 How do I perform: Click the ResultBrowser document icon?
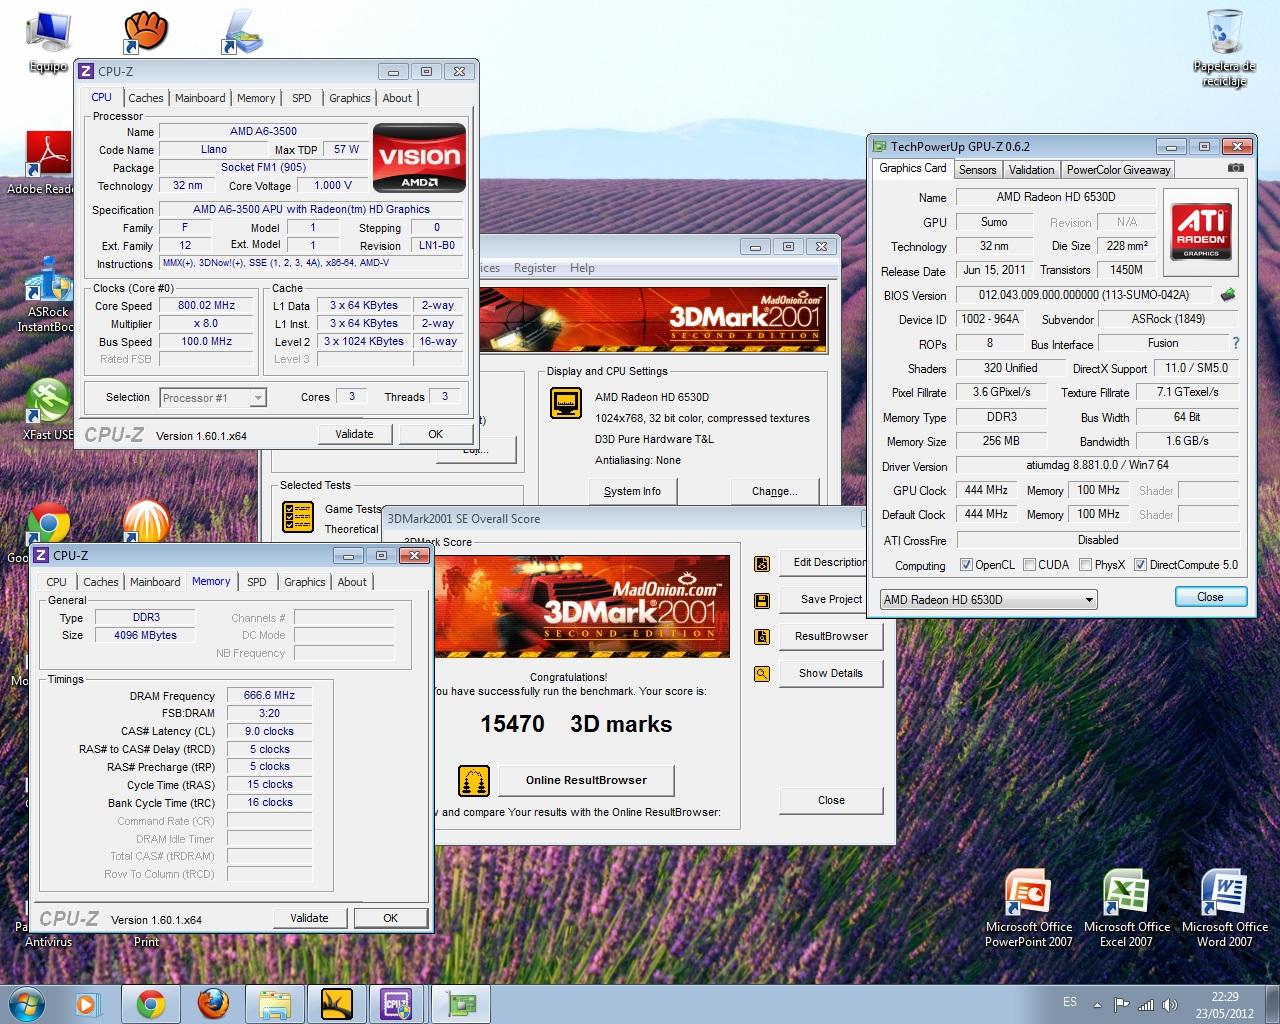(762, 637)
